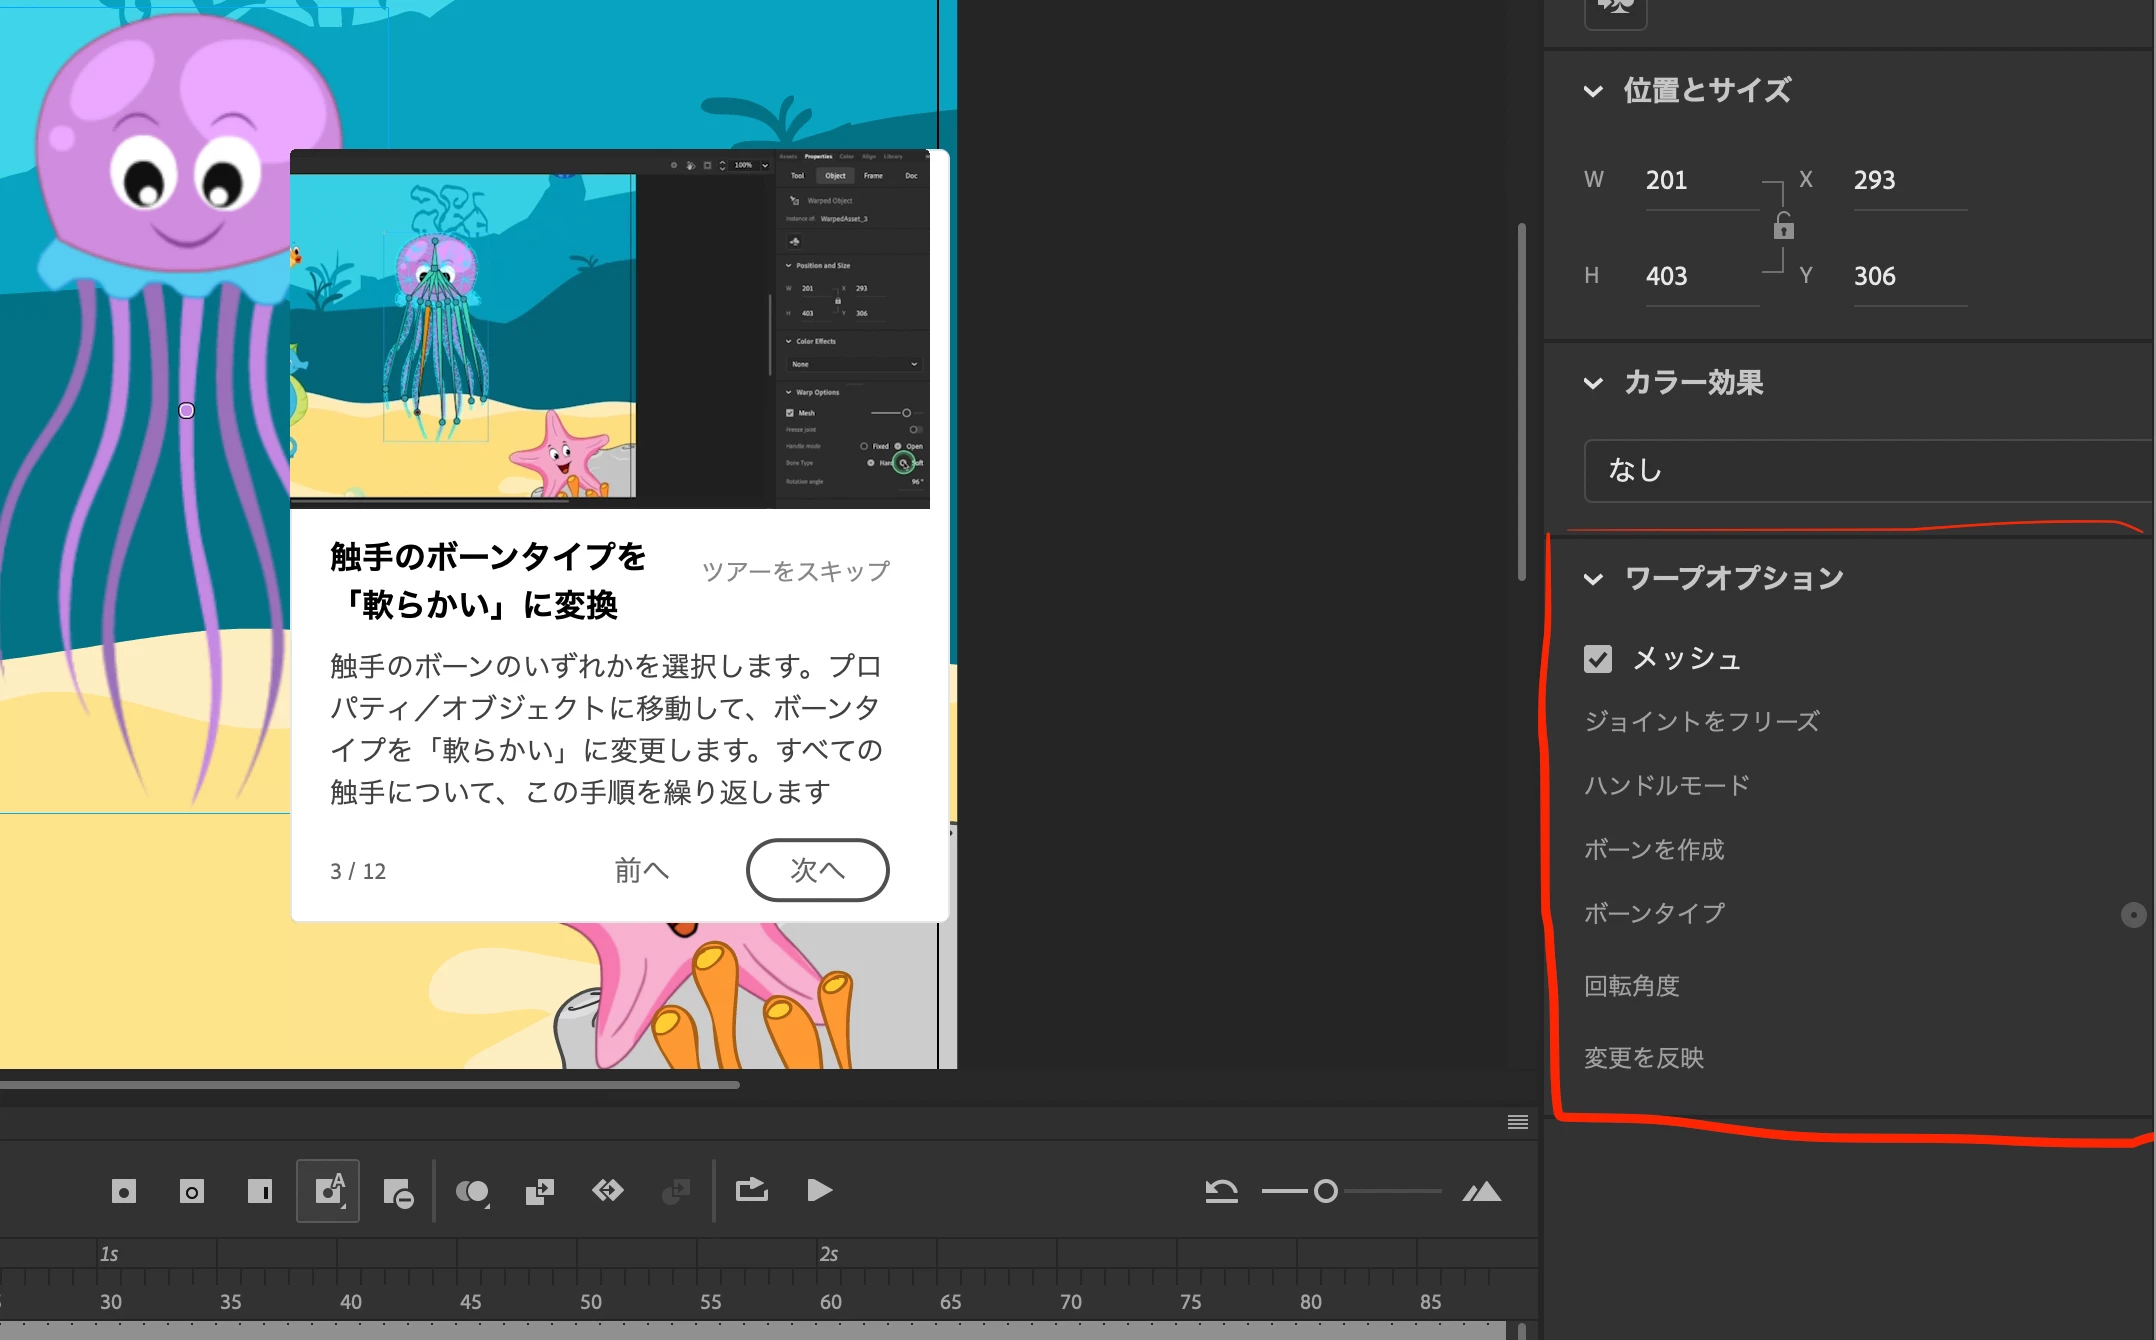This screenshot has height=1340, width=2156.
Task: Click the Insert Keyframe icon
Action: point(123,1191)
